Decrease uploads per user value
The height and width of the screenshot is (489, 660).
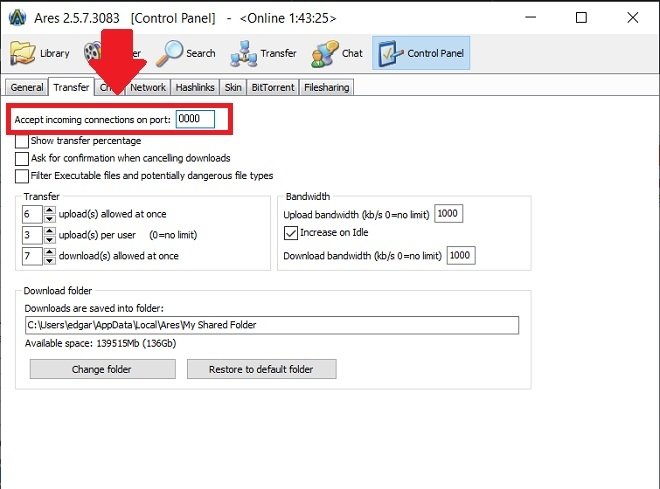50,239
